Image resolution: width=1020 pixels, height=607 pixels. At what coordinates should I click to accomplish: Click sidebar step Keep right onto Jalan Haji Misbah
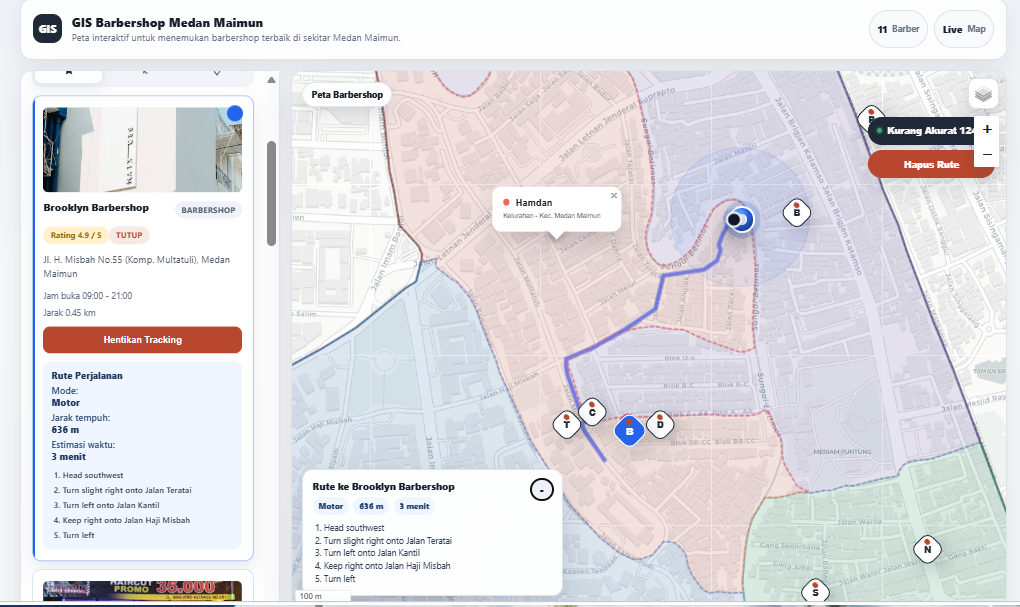point(122,520)
